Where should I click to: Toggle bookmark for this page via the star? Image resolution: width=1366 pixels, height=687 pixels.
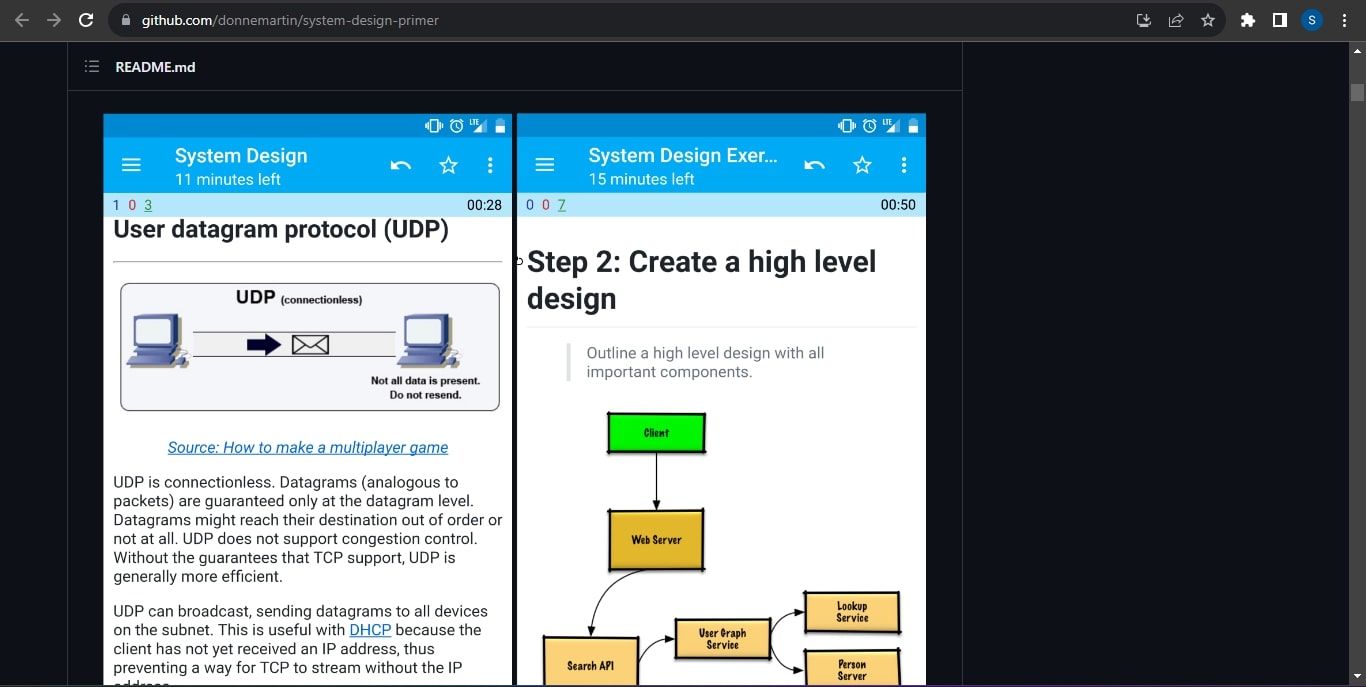click(x=1207, y=19)
